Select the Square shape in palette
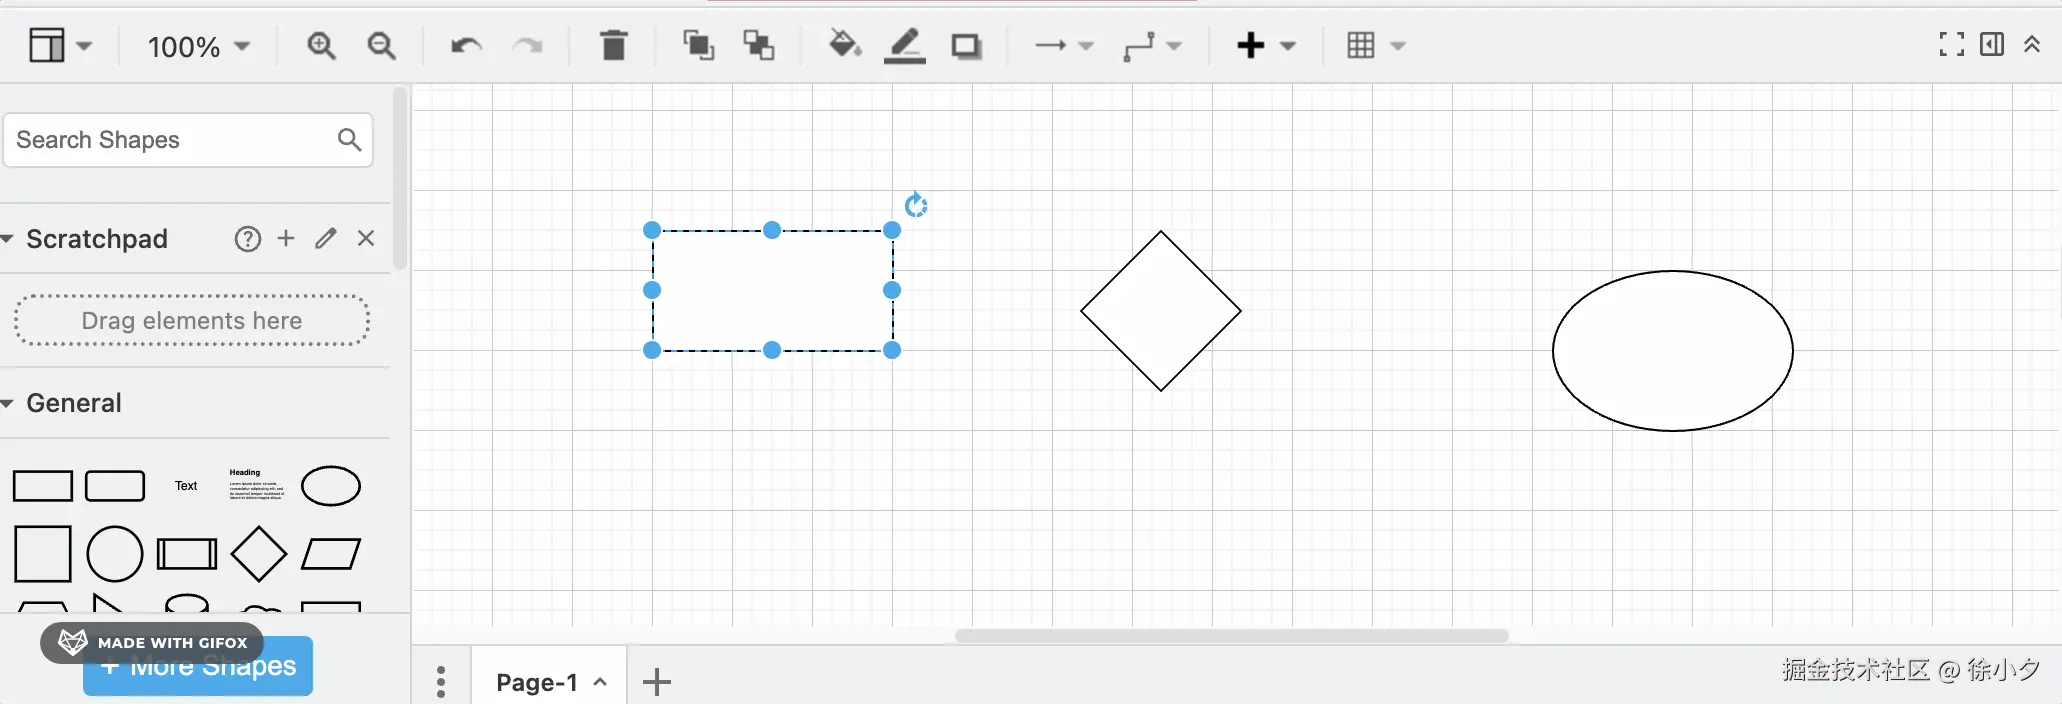2062x704 pixels. pyautogui.click(x=43, y=554)
